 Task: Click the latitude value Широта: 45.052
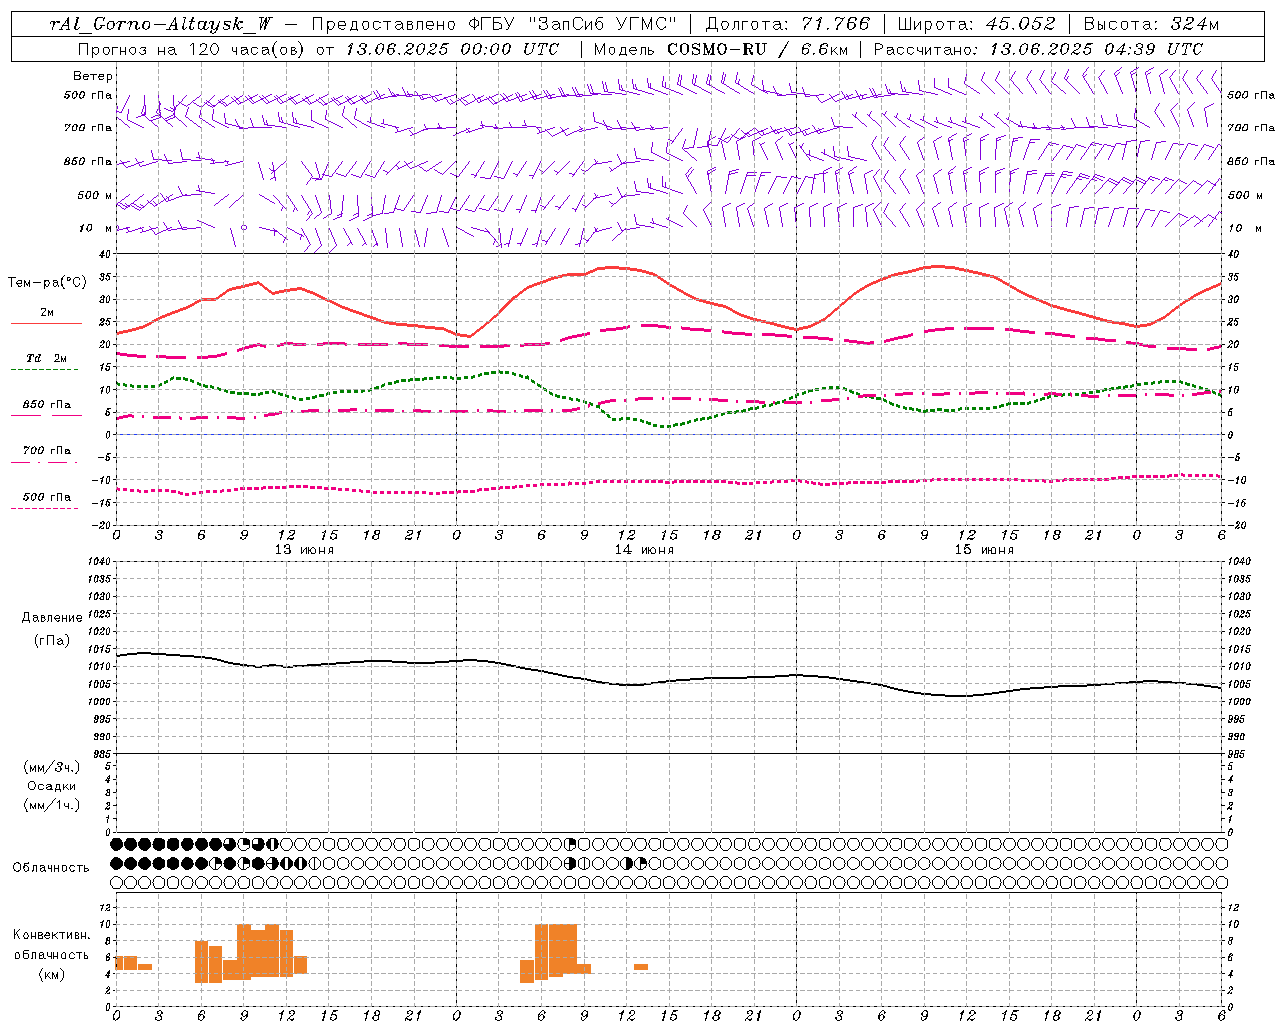pyautogui.click(x=977, y=24)
